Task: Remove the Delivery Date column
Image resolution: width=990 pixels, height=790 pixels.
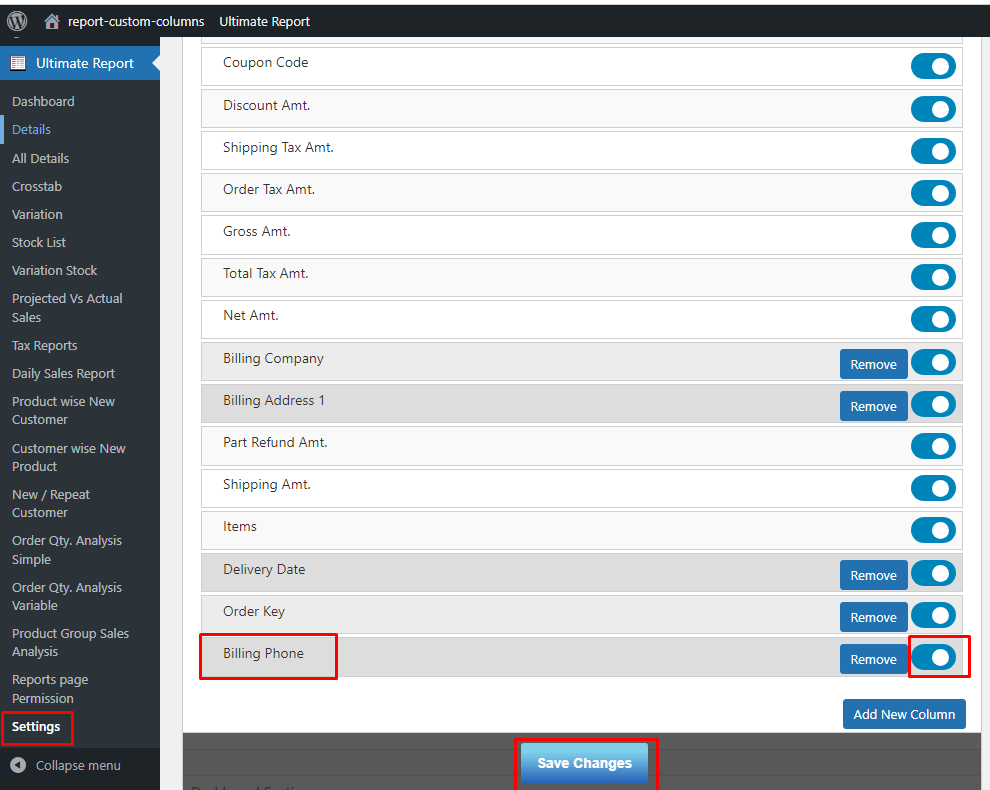Action: click(873, 575)
